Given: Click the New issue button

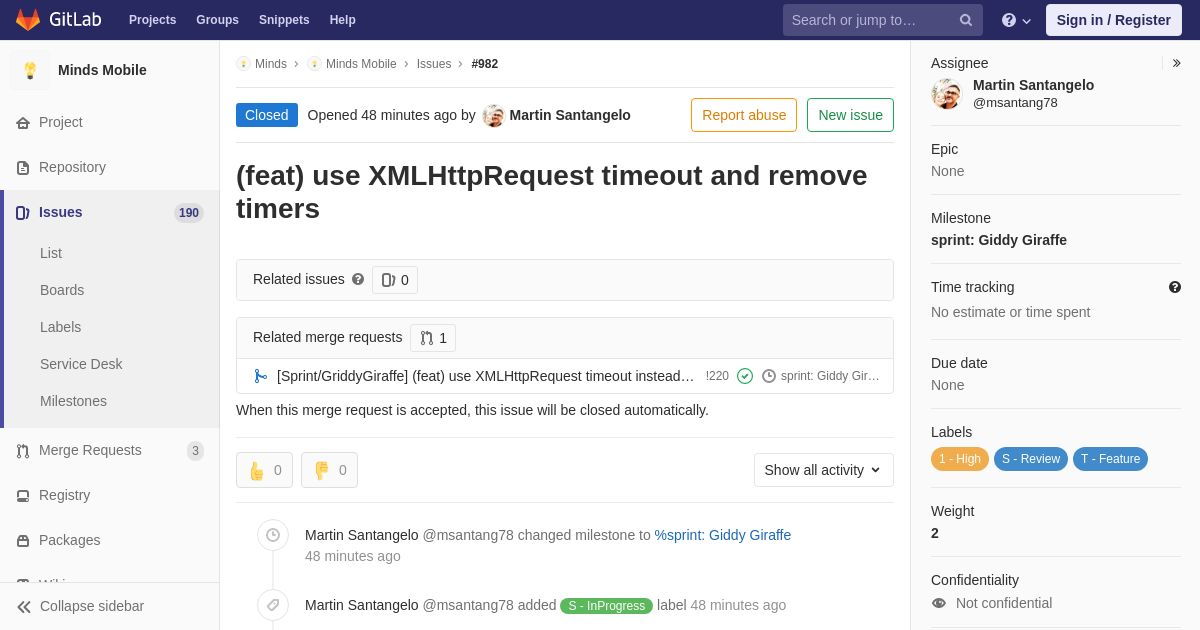Looking at the screenshot, I should coord(850,115).
